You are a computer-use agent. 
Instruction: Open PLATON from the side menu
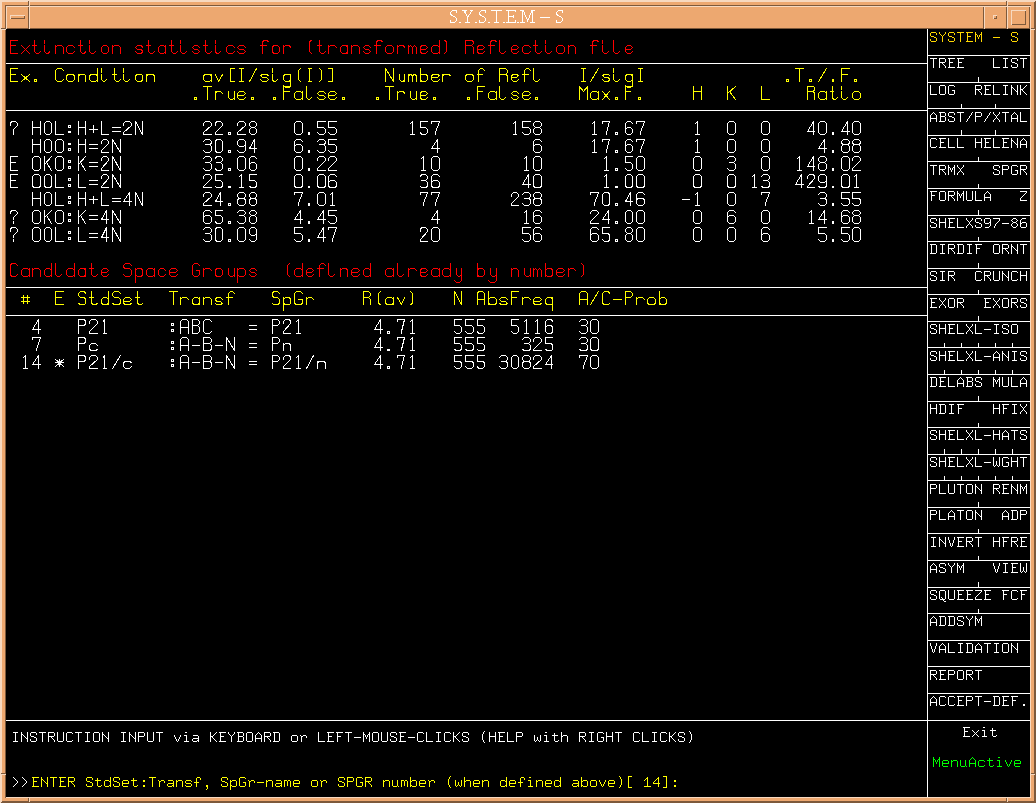[955, 515]
